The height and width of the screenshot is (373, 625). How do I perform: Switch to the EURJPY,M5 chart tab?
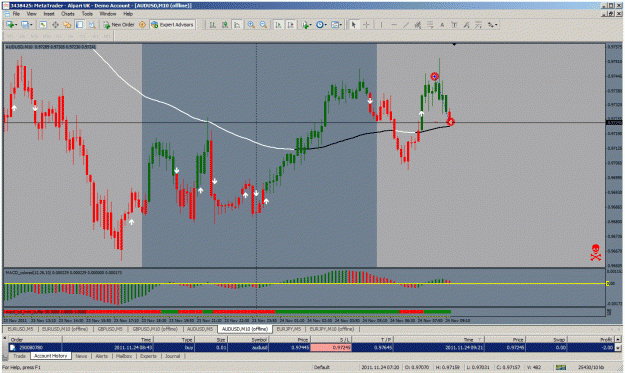click(x=289, y=329)
